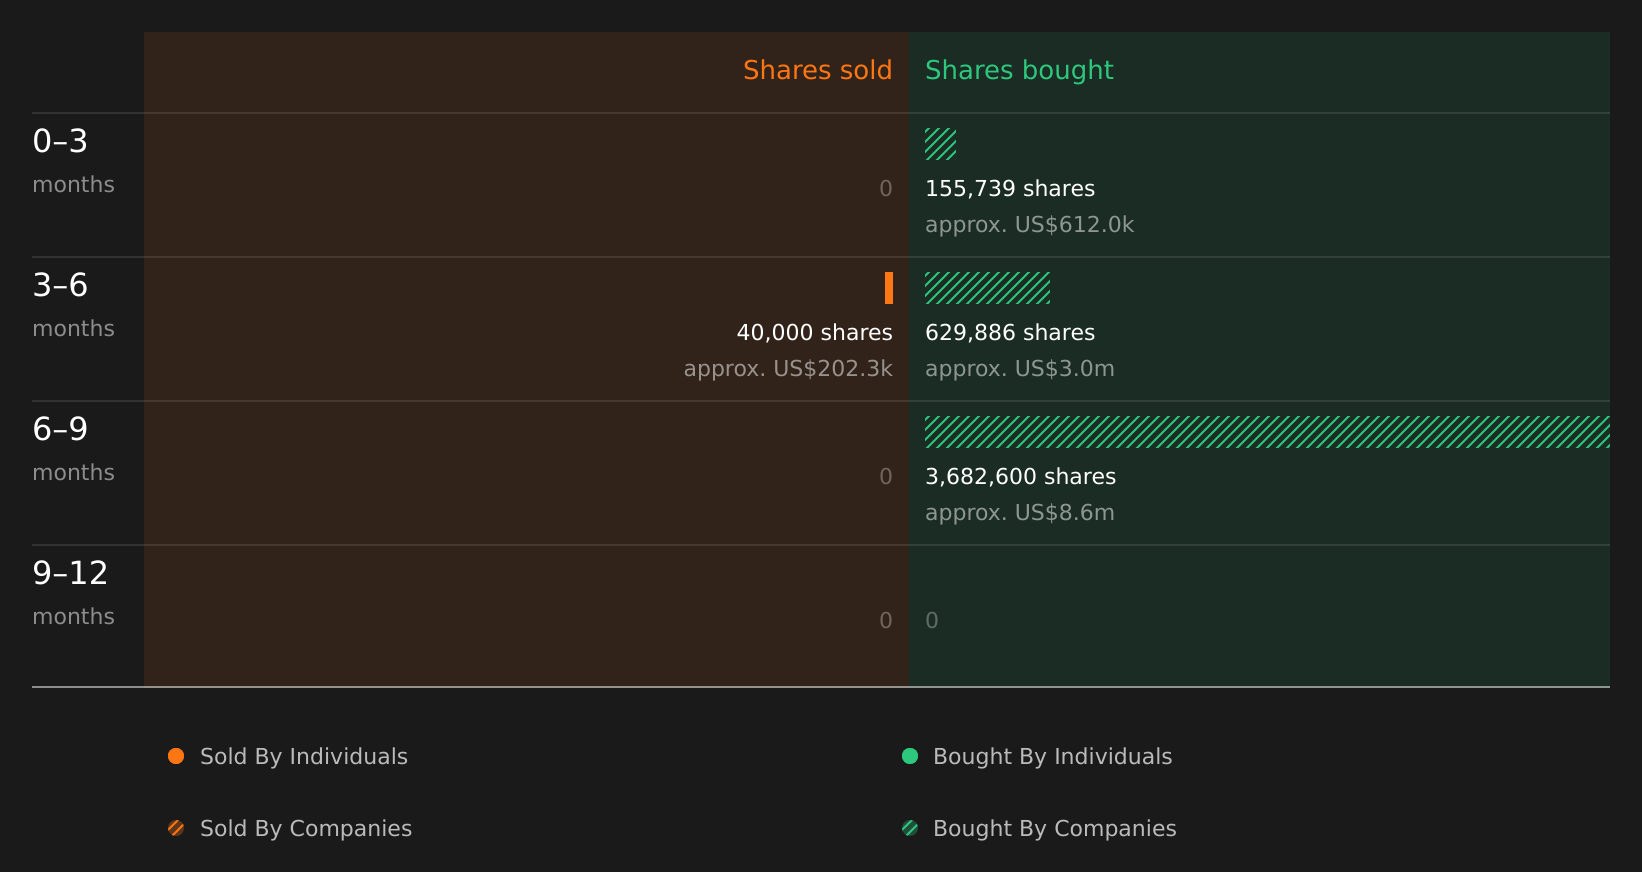Click the Sold By Individuals legend label
1642x872 pixels.
point(304,756)
